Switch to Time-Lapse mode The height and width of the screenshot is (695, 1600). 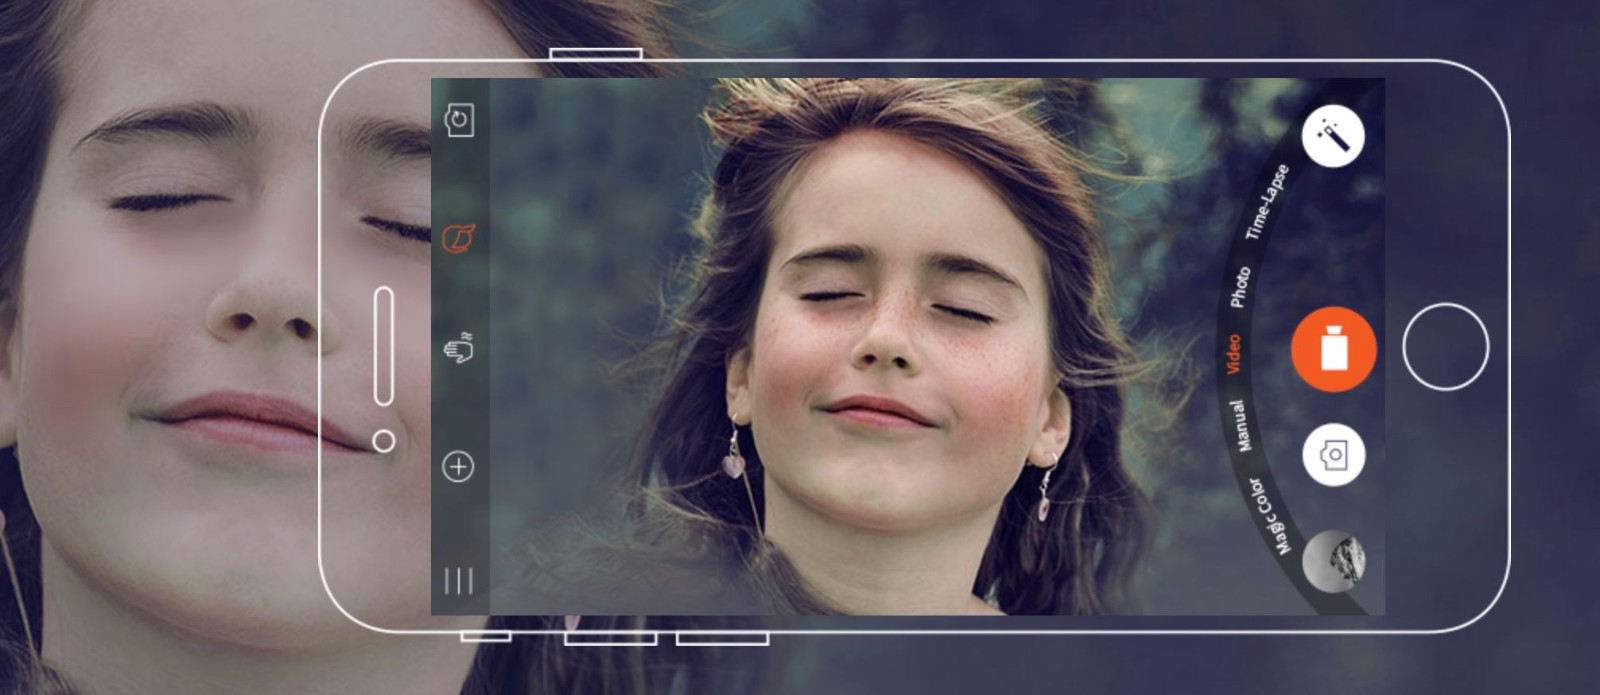pyautogui.click(x=1266, y=202)
